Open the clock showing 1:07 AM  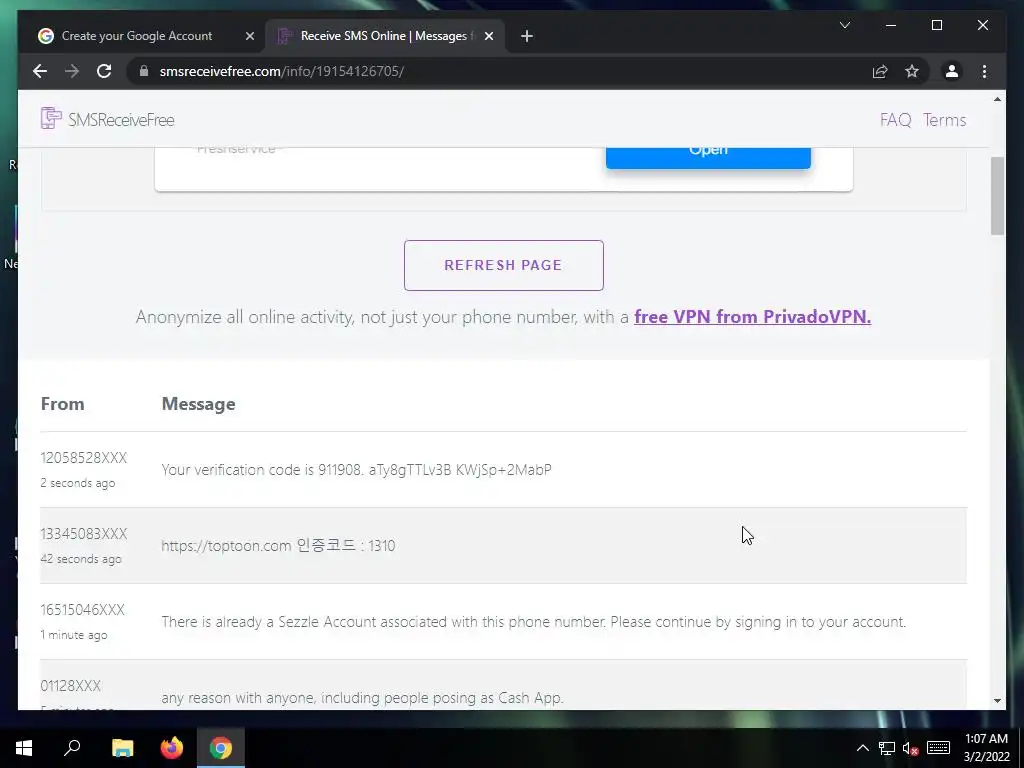point(987,748)
